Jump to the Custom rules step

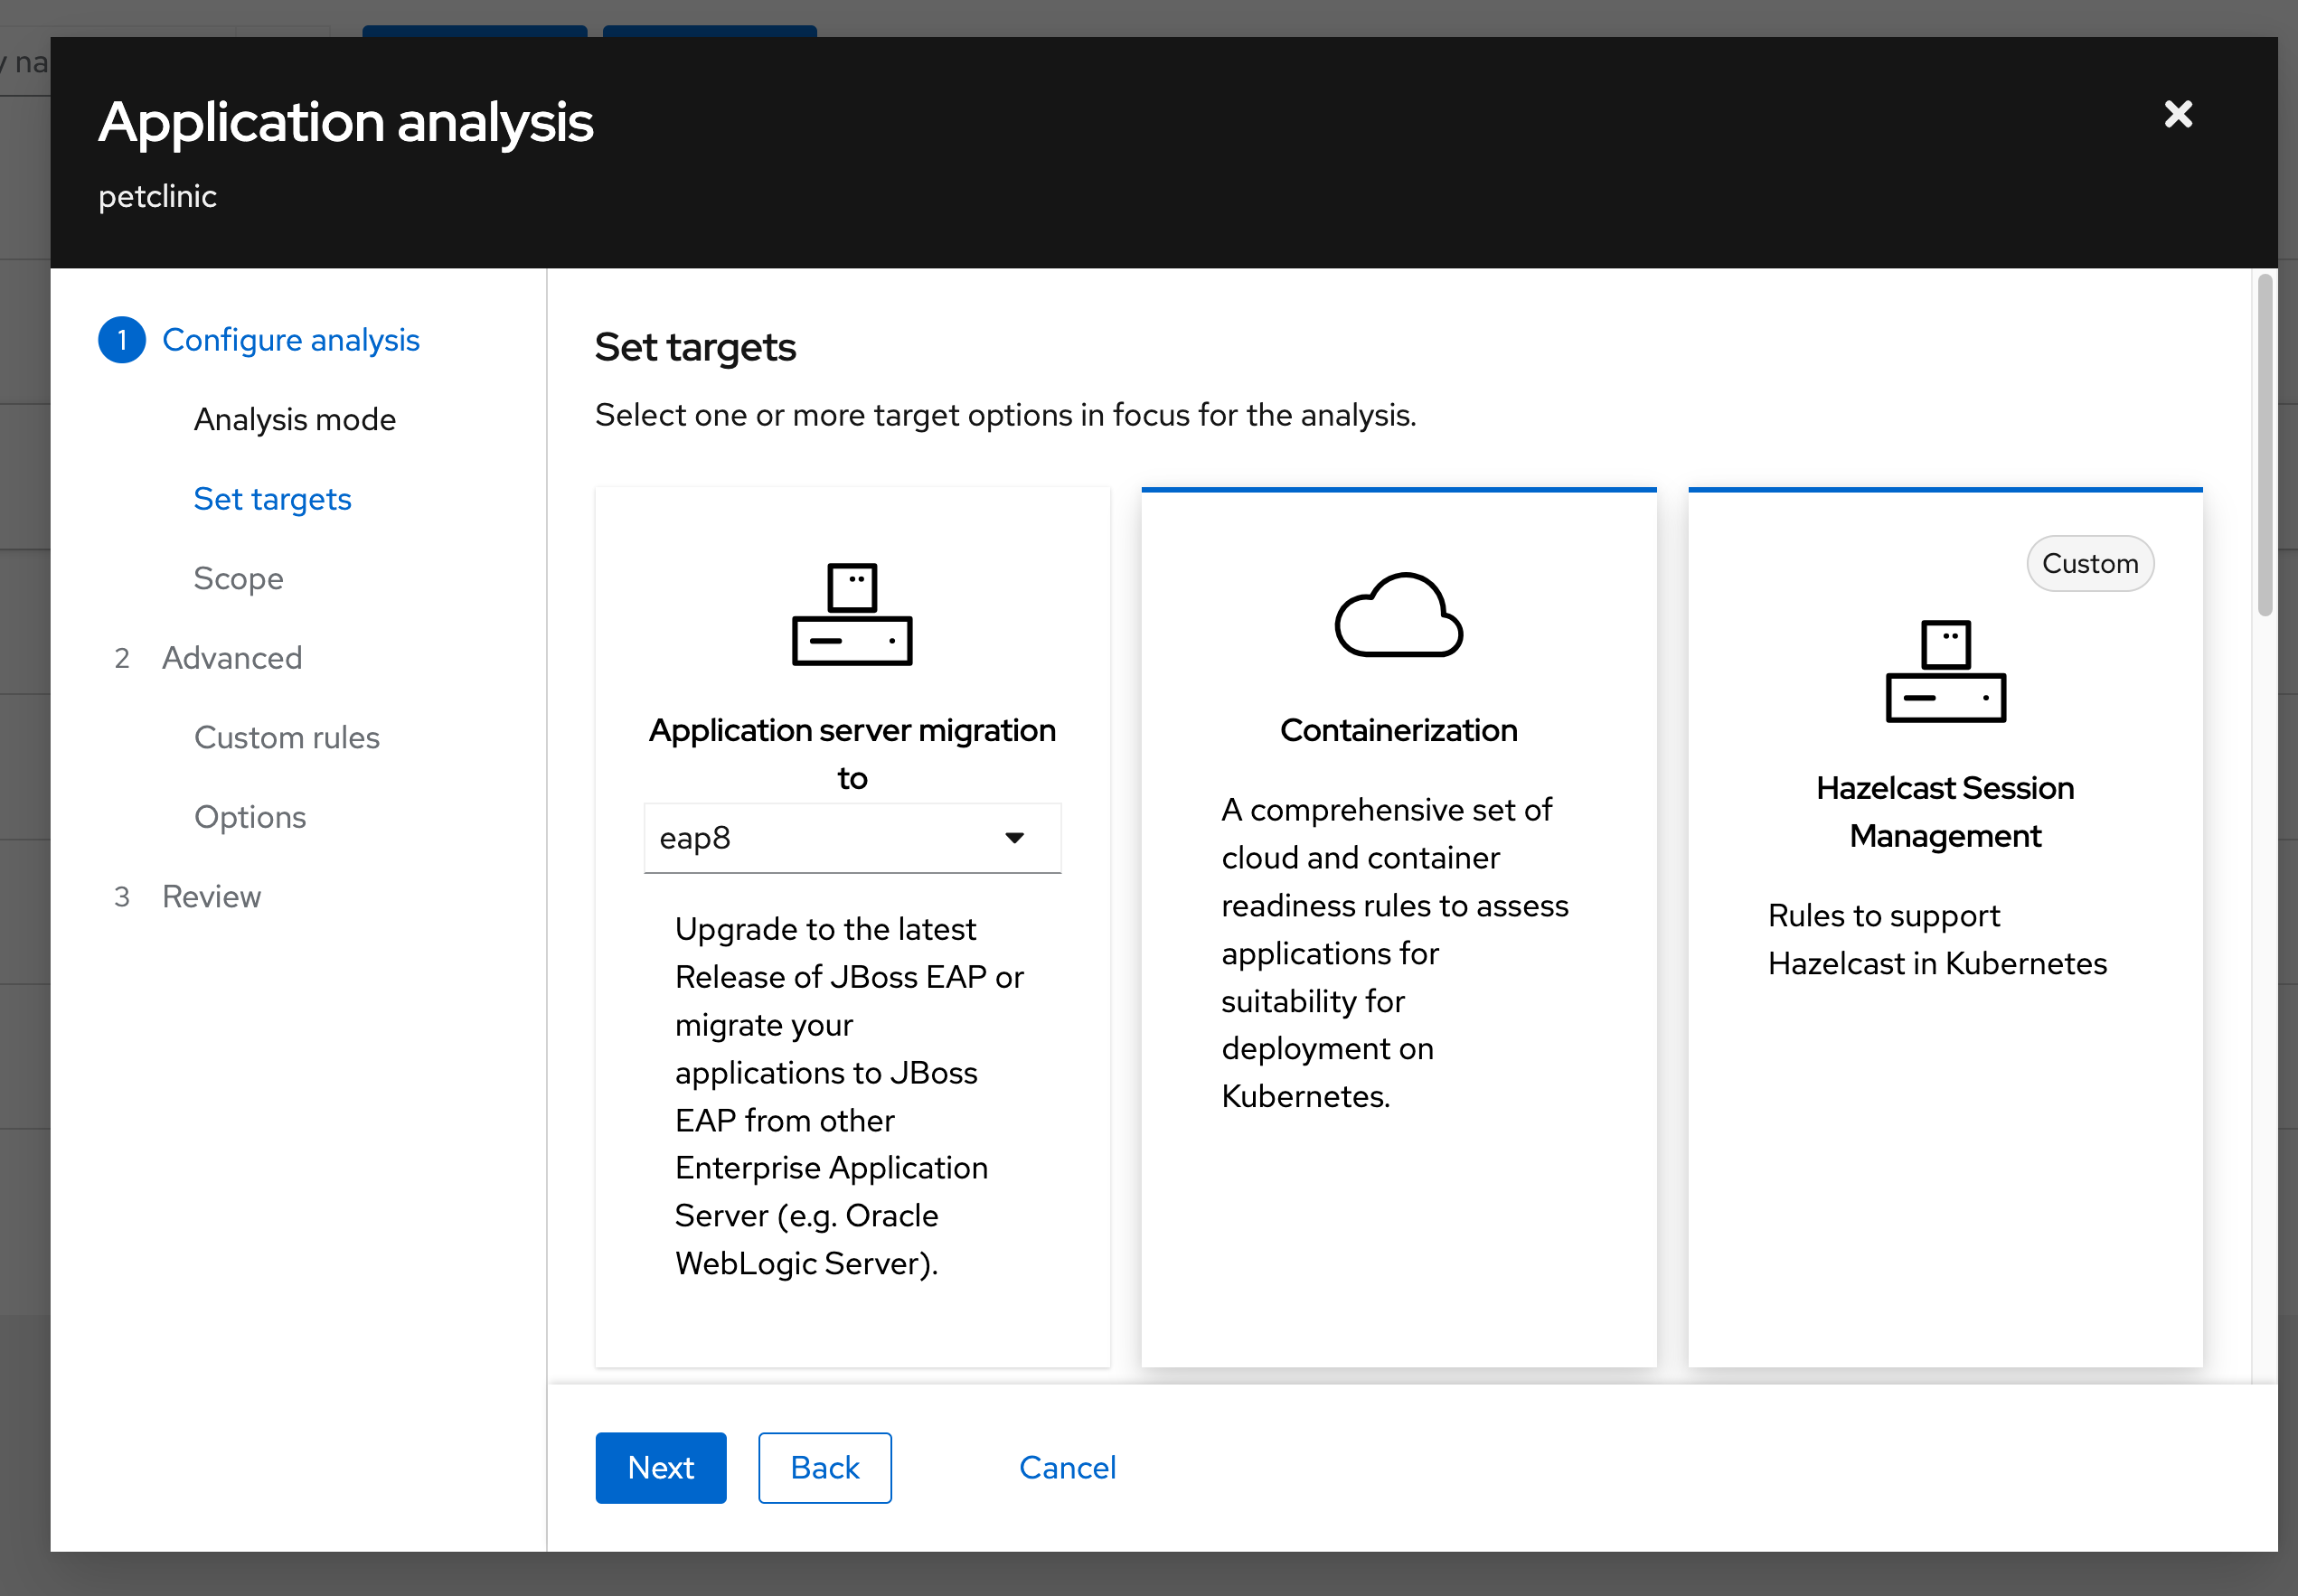point(287,737)
